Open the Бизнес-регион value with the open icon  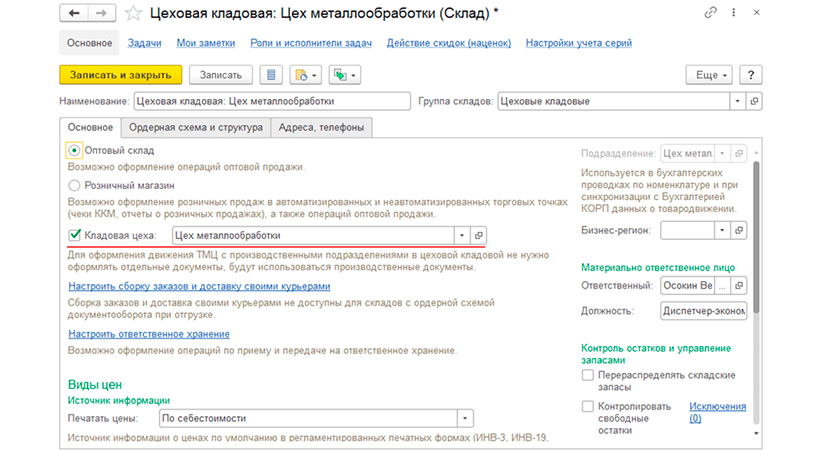coord(739,230)
